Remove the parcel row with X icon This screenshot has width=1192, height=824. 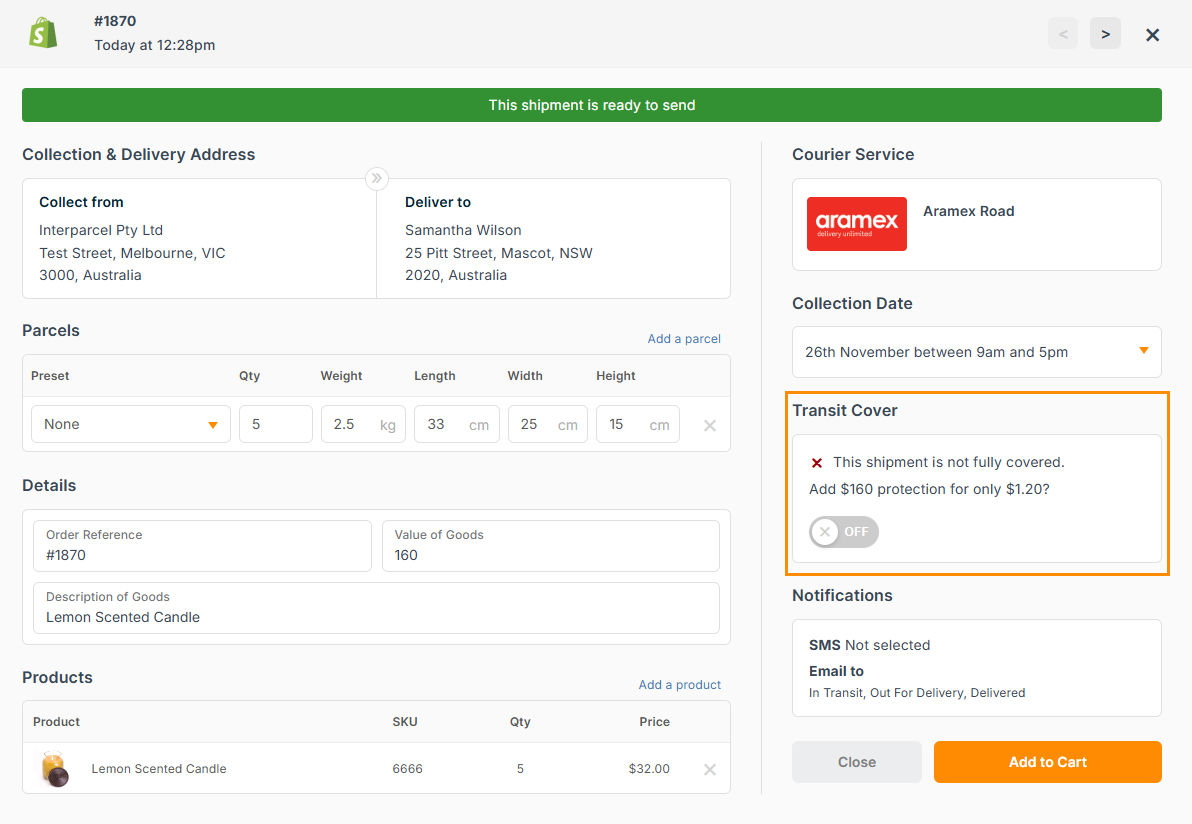coord(710,425)
